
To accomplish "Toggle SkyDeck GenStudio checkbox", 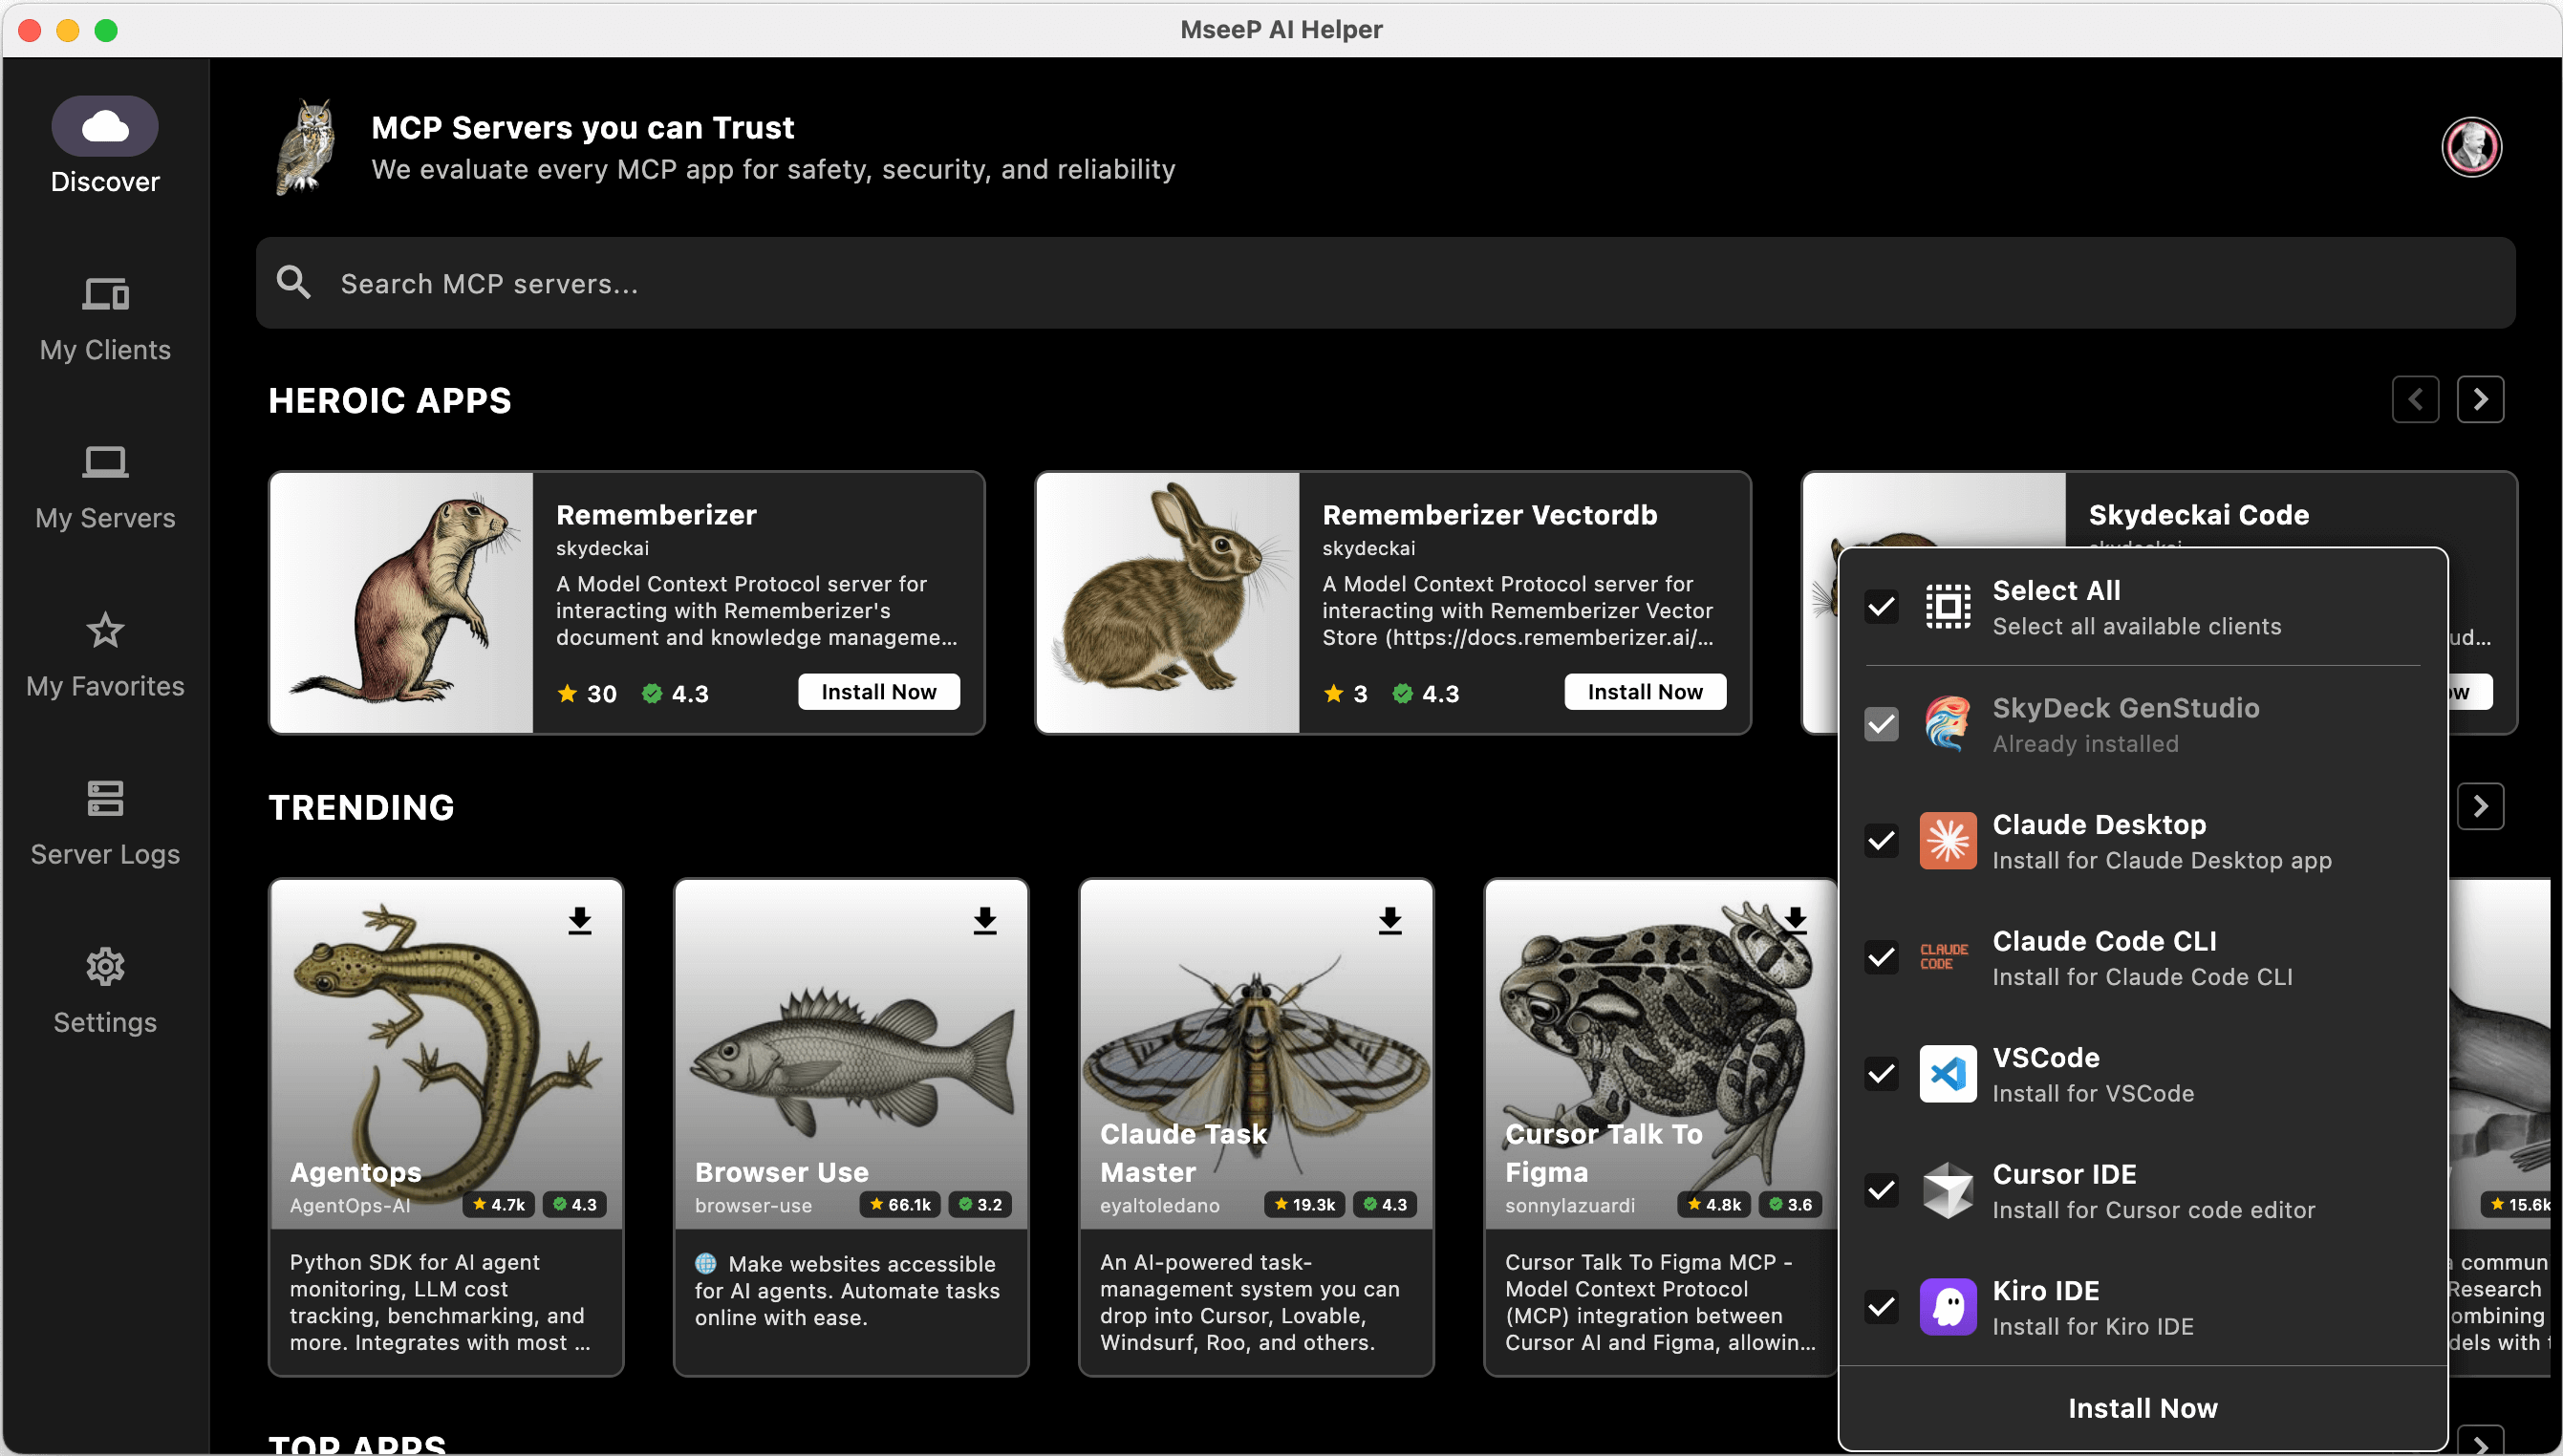I will (x=1882, y=724).
